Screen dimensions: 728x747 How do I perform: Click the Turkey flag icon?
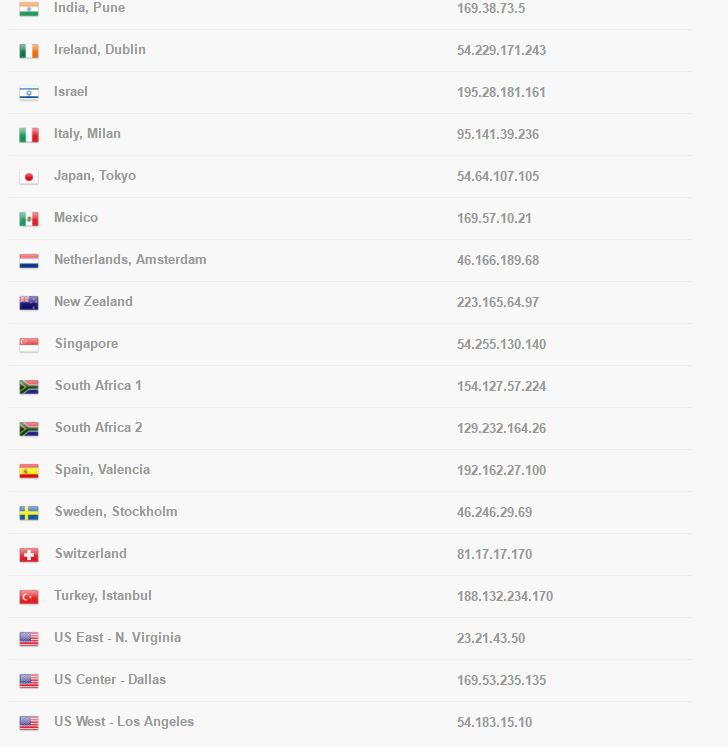pos(29,597)
